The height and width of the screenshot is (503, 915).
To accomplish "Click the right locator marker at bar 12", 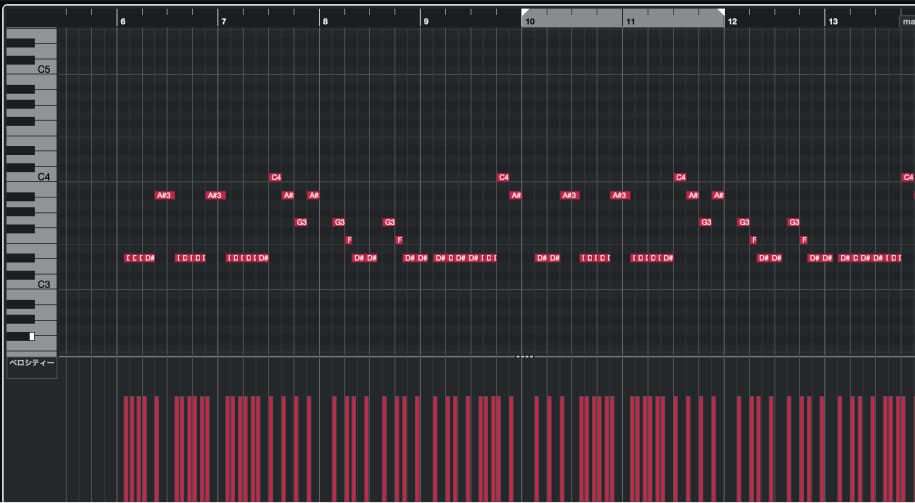I will (x=720, y=13).
